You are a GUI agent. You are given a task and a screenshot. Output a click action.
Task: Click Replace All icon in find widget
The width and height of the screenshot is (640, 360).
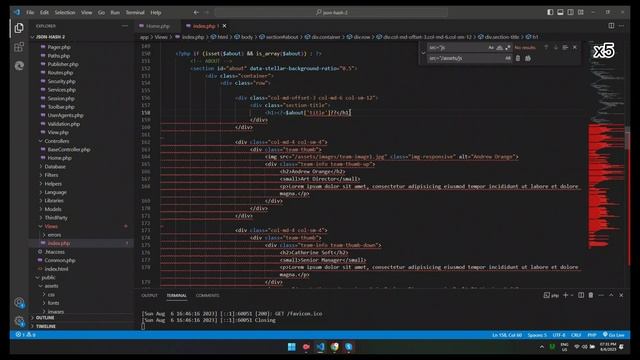click(x=528, y=58)
